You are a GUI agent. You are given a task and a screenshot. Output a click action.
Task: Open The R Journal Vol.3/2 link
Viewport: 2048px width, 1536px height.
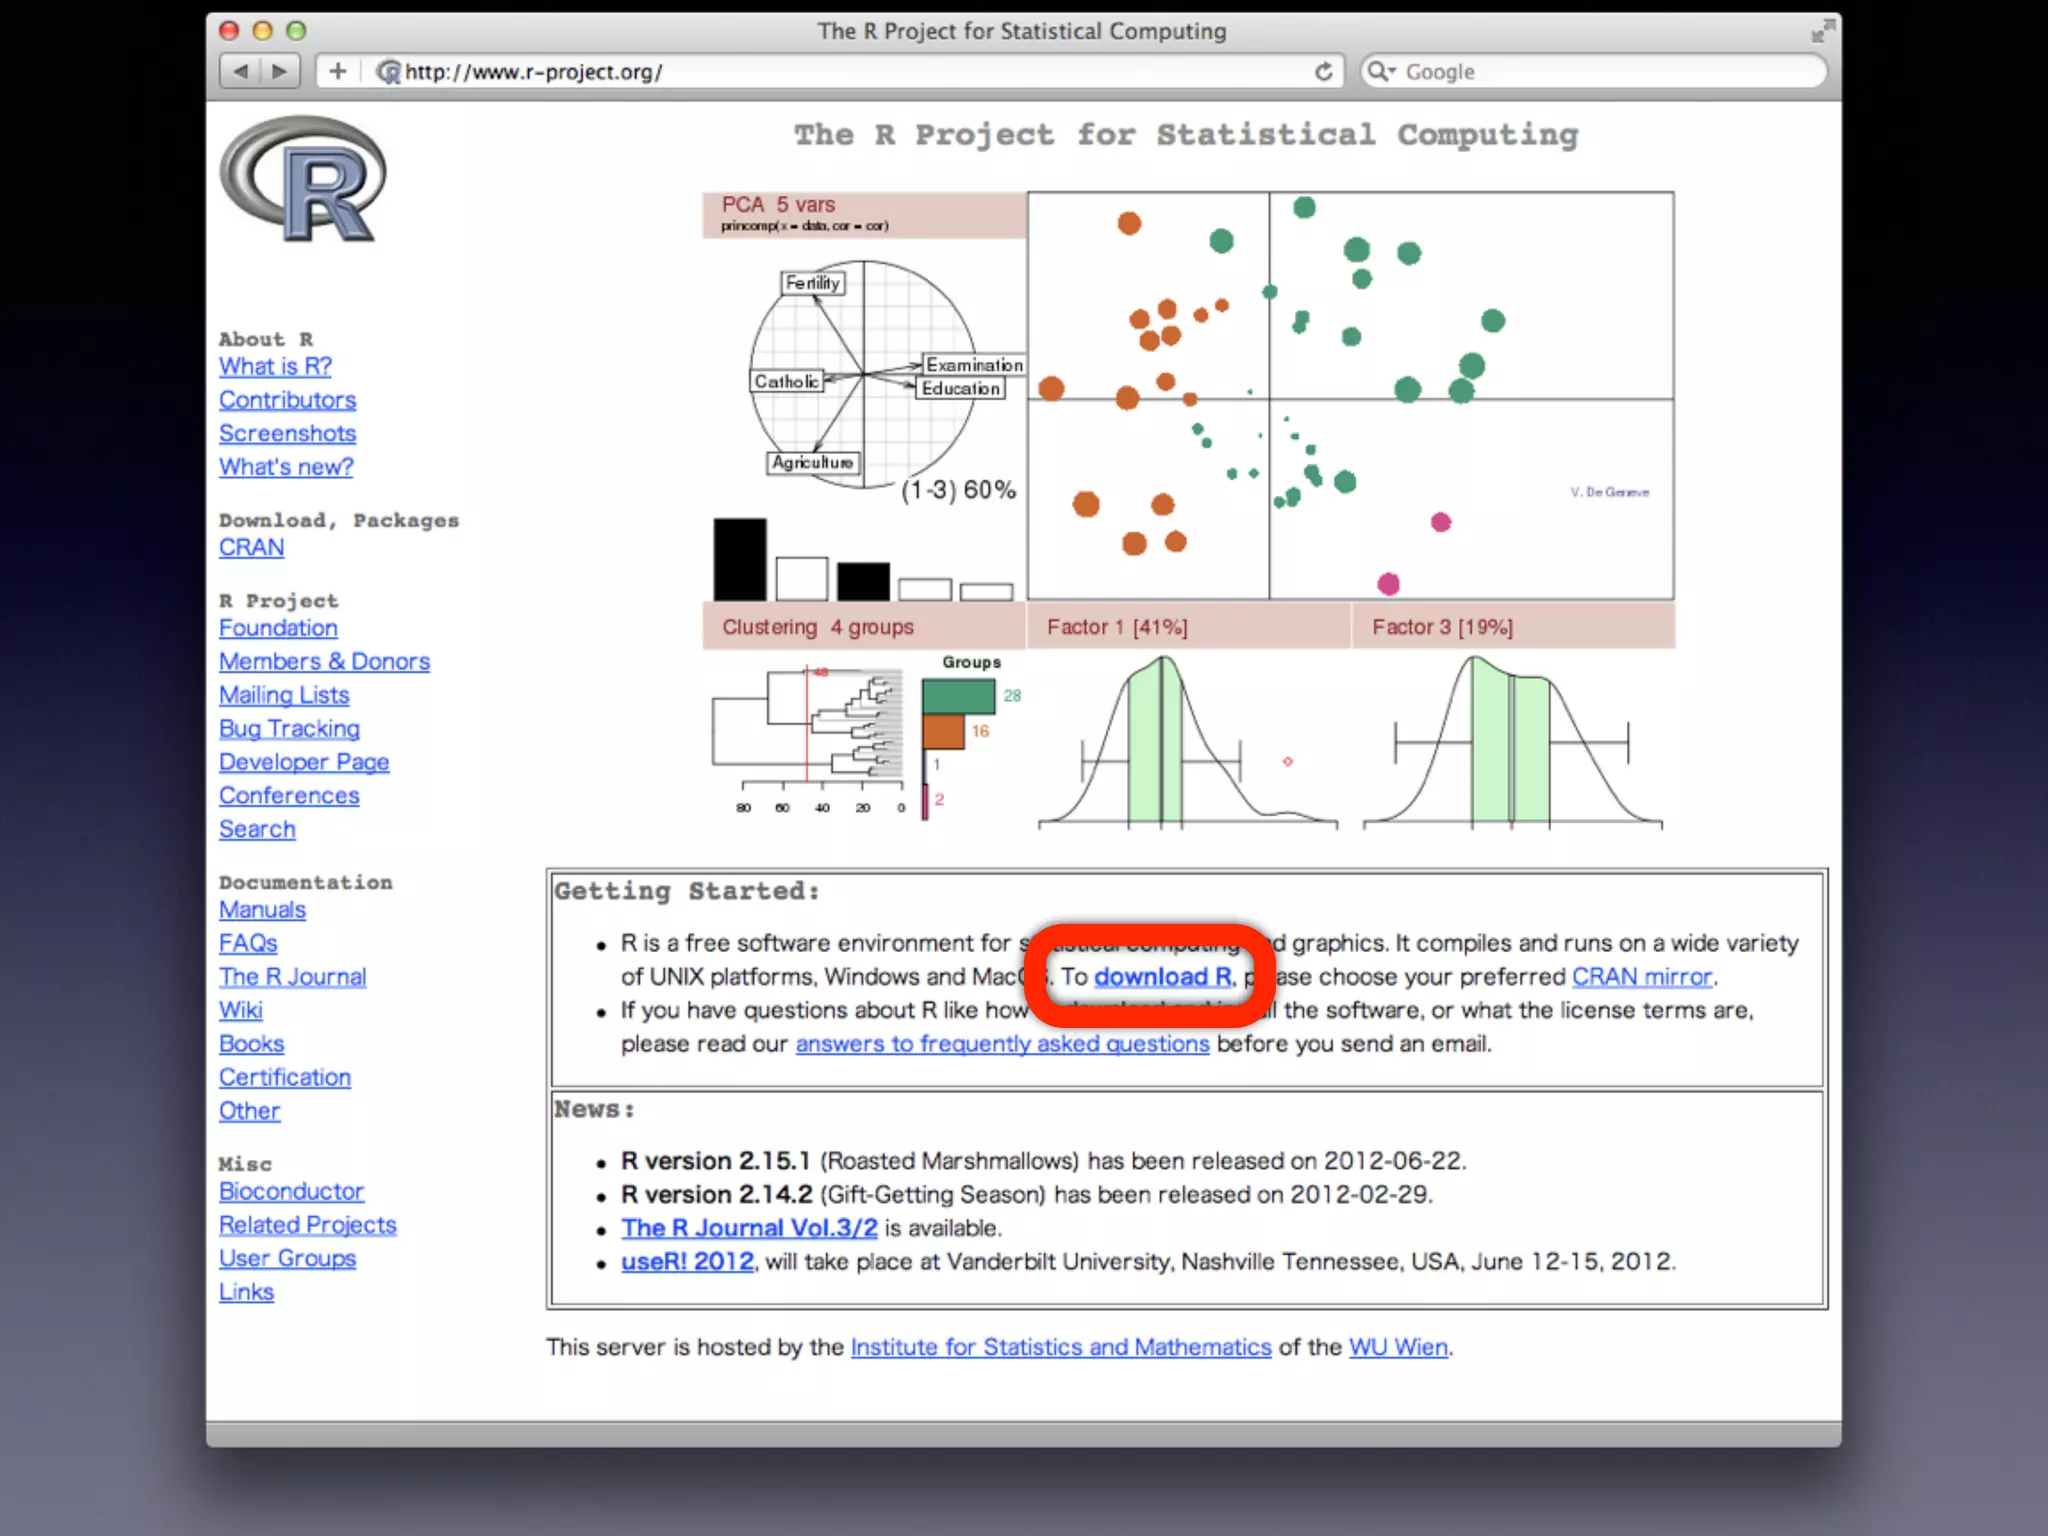[x=749, y=1228]
